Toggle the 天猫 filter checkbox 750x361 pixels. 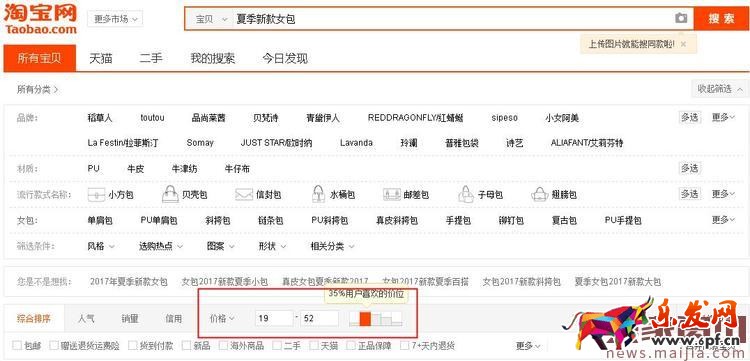(x=314, y=345)
